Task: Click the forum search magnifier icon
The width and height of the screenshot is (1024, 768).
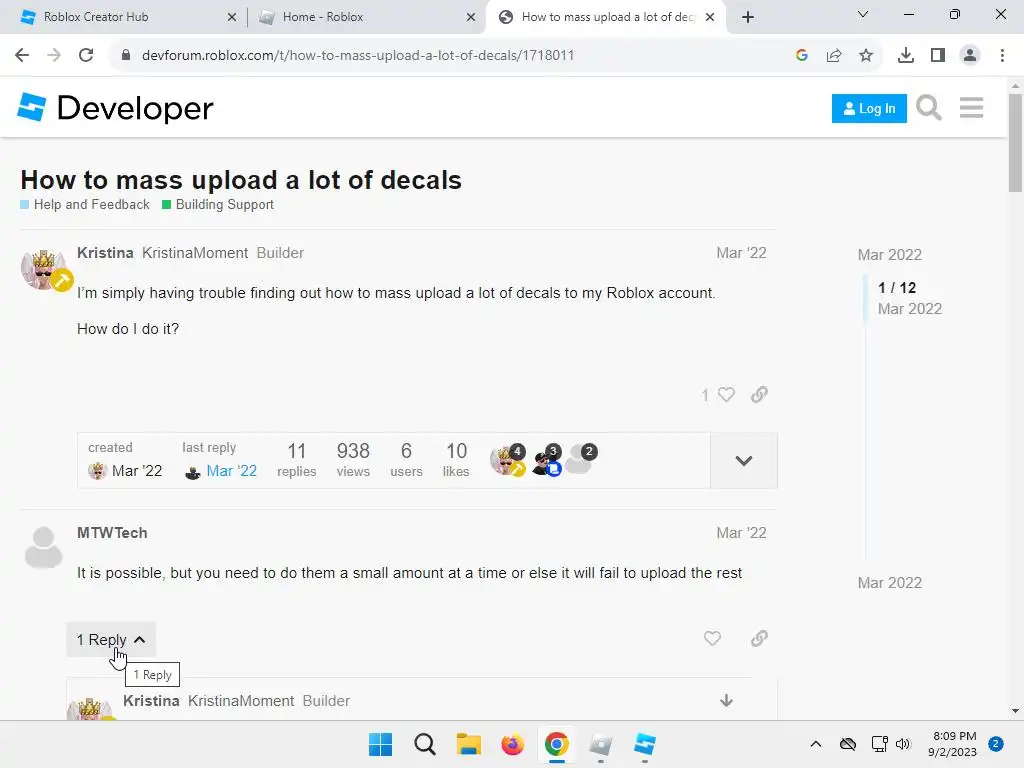Action: [x=929, y=108]
